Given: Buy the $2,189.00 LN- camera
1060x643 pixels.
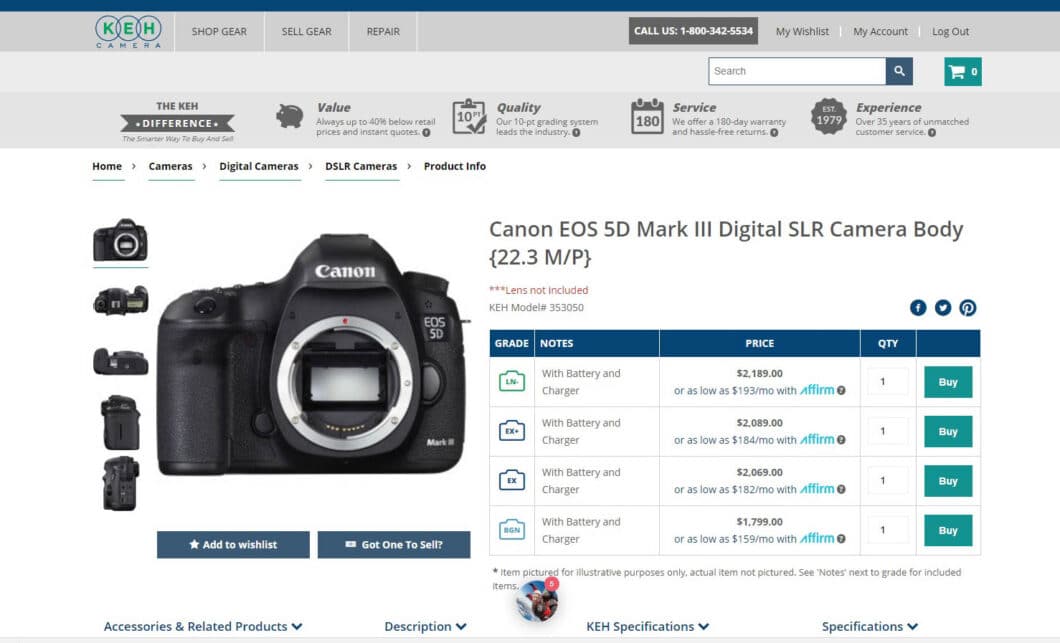Looking at the screenshot, I should (x=948, y=382).
